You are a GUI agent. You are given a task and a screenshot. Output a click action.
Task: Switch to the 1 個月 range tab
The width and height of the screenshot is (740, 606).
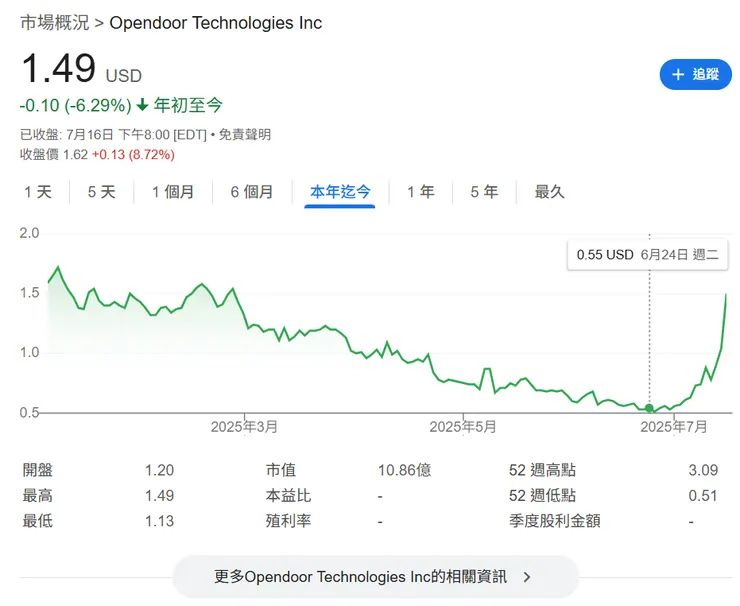coord(173,192)
